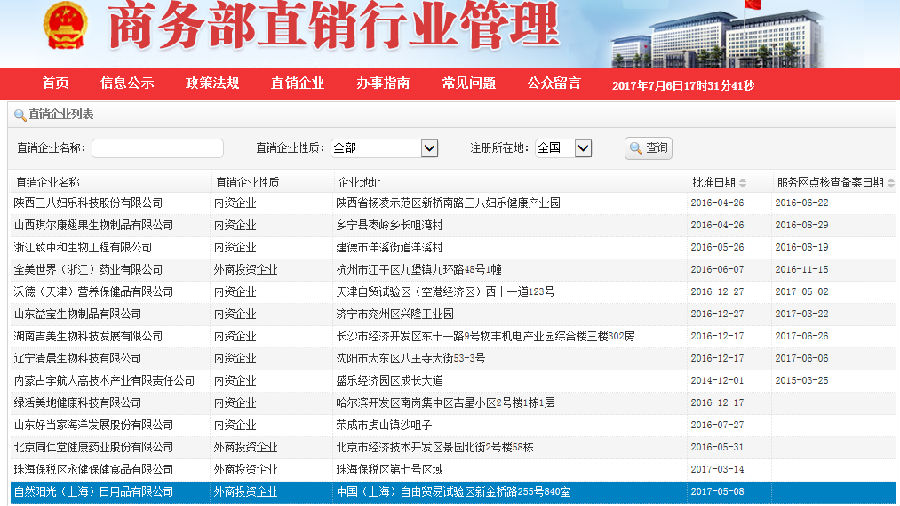Open the 信息公示 menu item
900x506 pixels.
pos(127,84)
